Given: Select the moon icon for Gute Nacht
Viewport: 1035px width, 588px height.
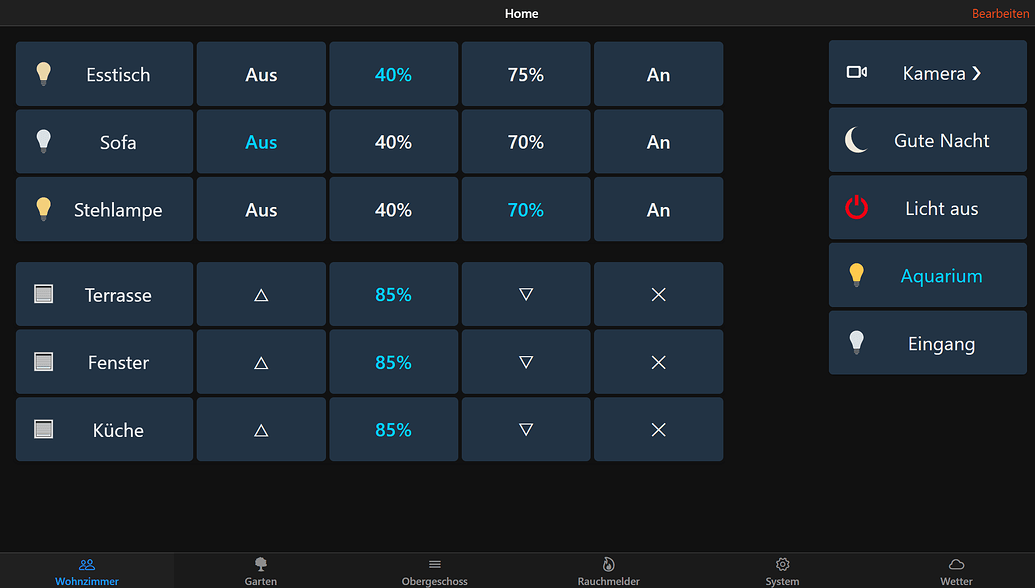Looking at the screenshot, I should point(856,140).
